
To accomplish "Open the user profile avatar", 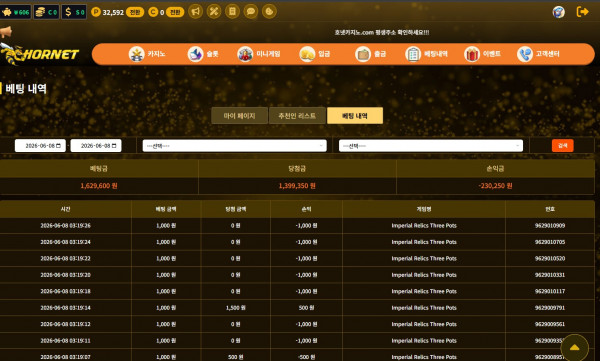I will 559,12.
